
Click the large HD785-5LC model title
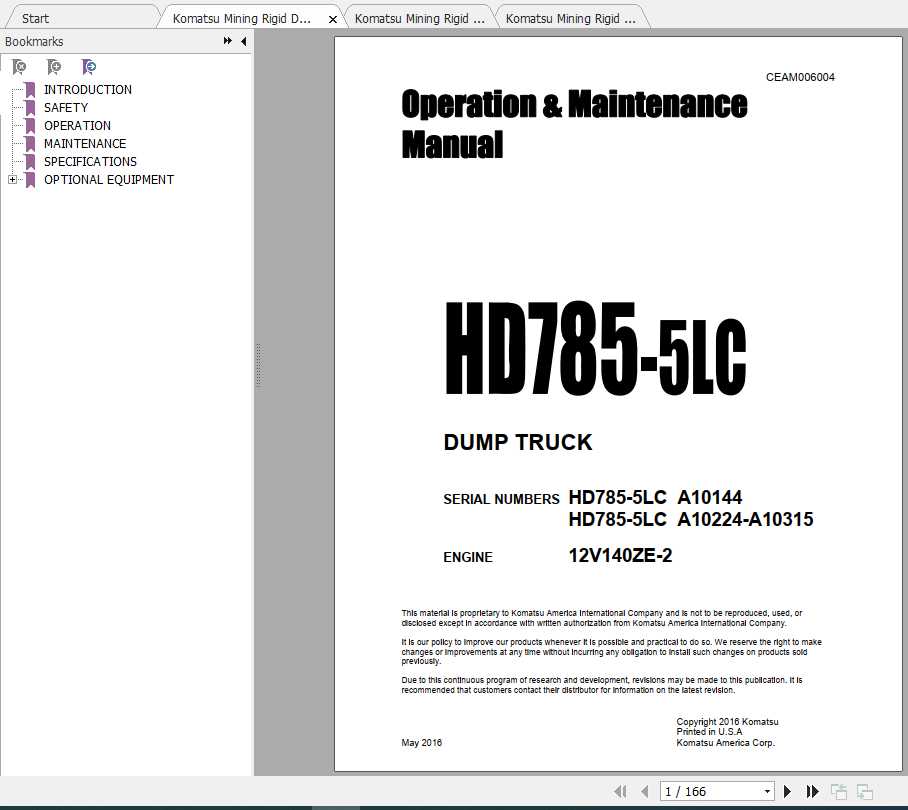[595, 349]
